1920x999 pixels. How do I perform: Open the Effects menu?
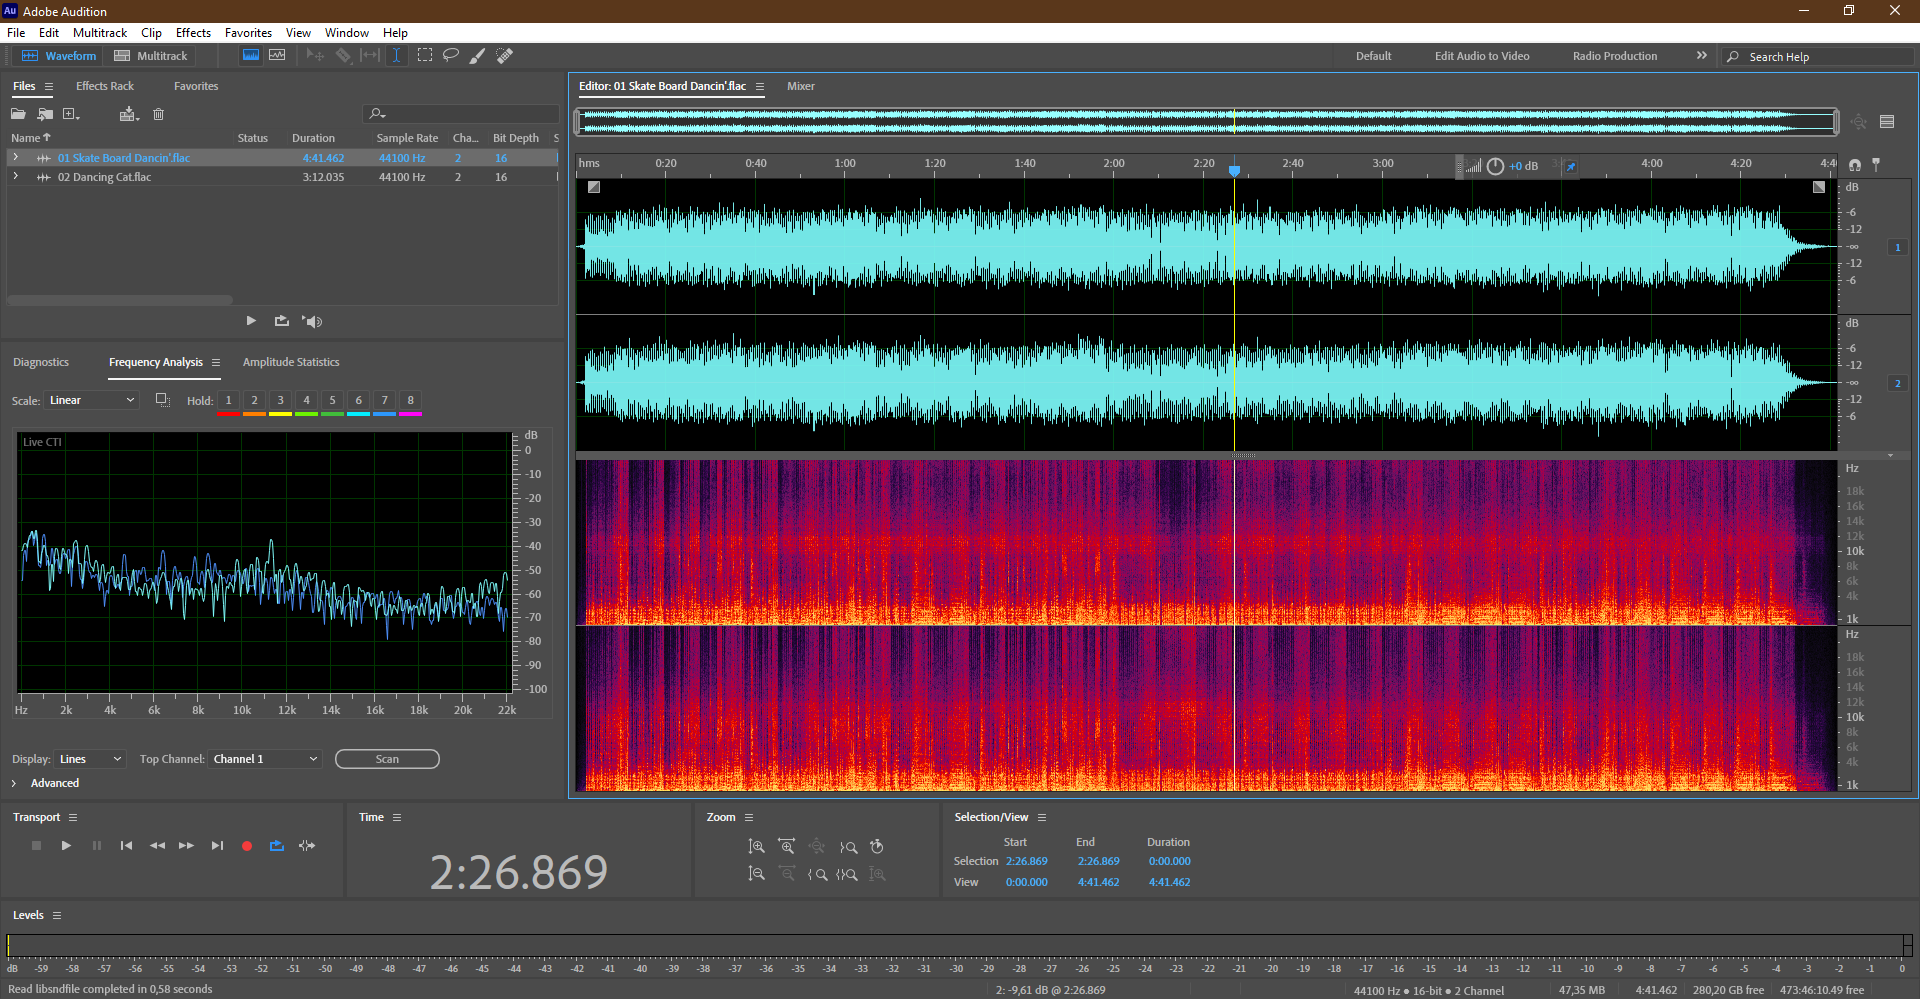(x=193, y=33)
